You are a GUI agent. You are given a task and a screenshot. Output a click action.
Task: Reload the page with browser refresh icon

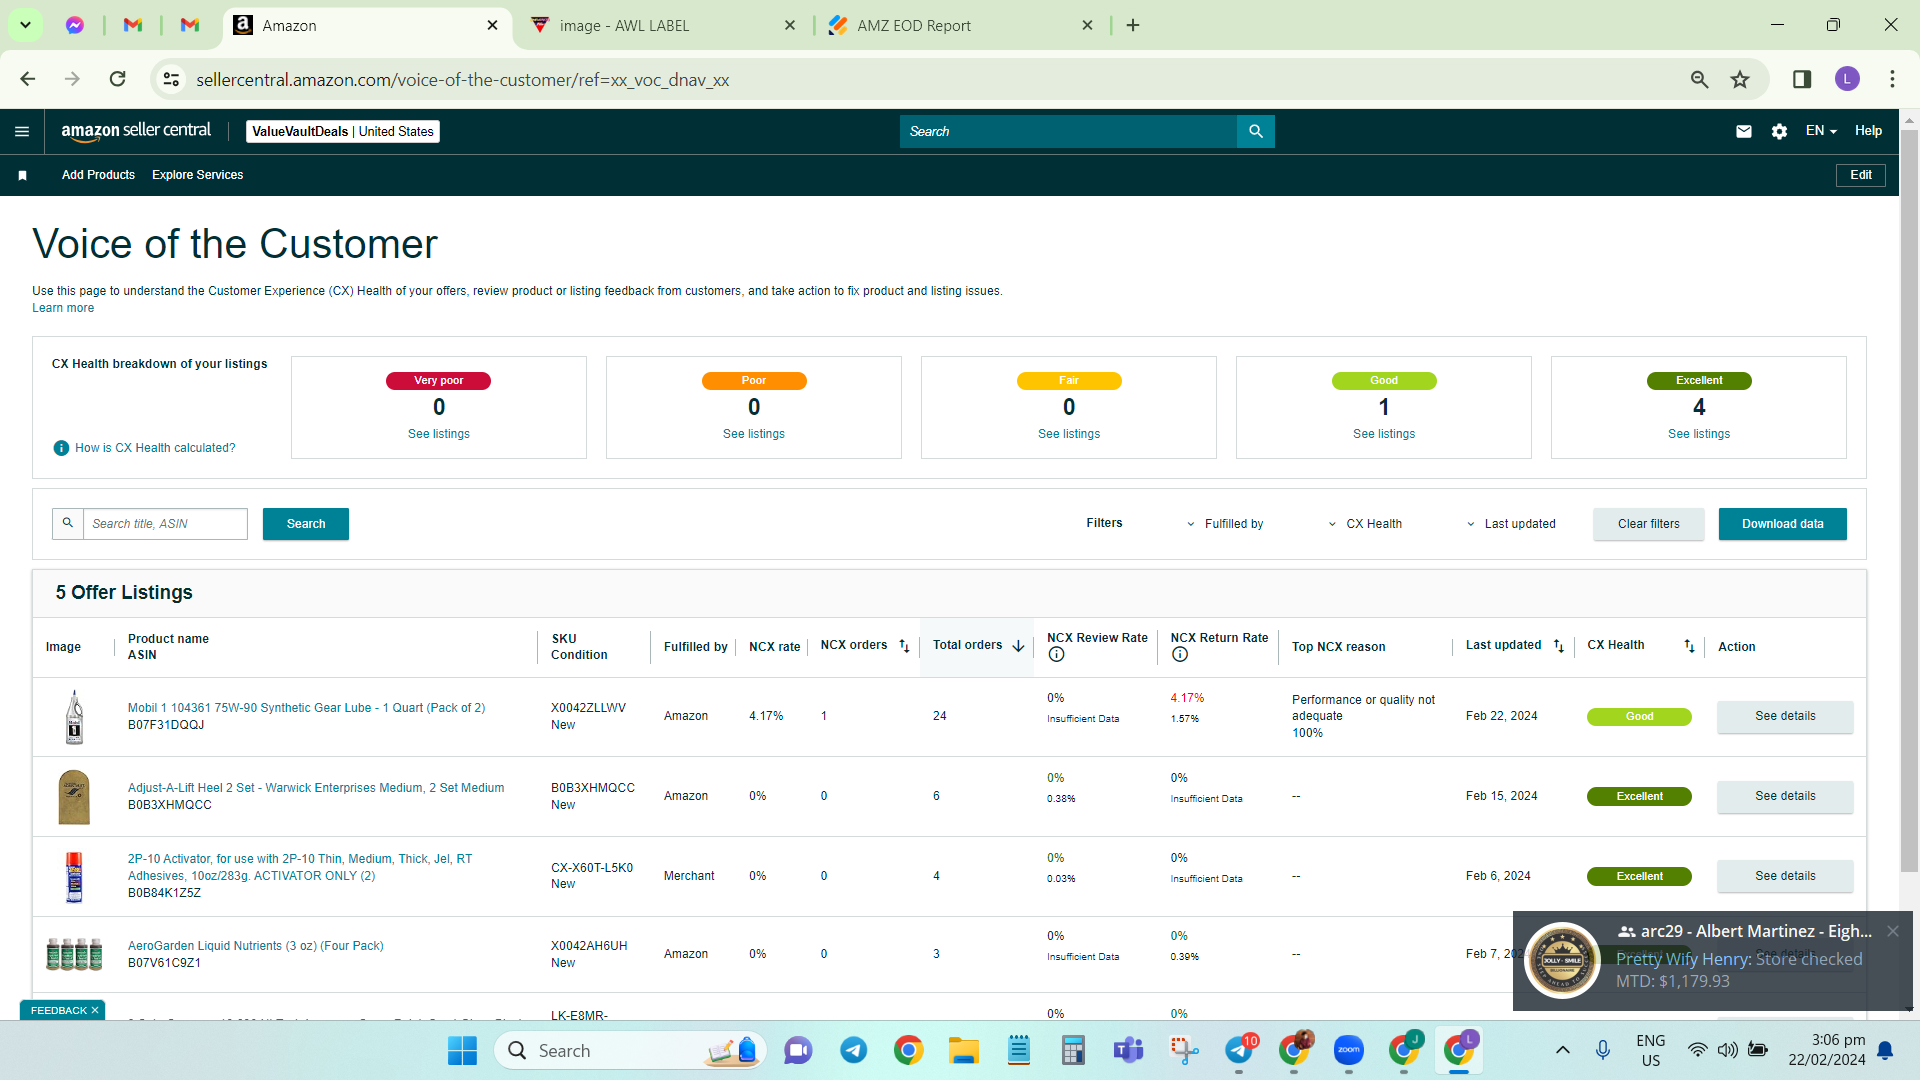point(117,79)
